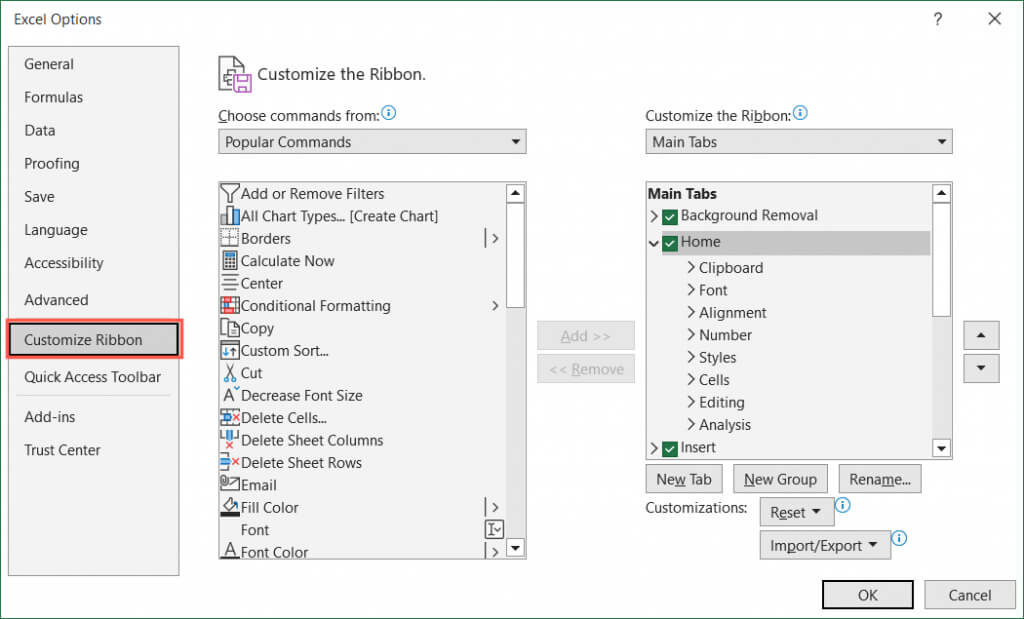This screenshot has width=1024, height=619.
Task: Click the New Tab button
Action: [684, 479]
